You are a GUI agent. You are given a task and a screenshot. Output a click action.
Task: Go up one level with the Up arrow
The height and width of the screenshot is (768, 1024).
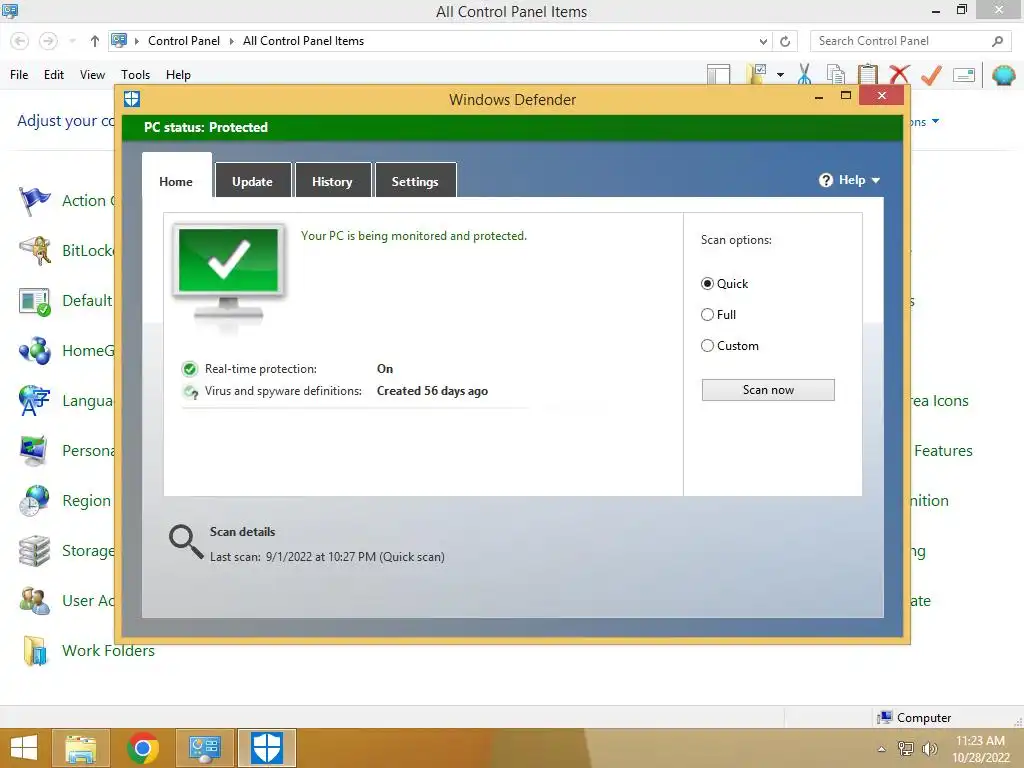click(x=95, y=41)
